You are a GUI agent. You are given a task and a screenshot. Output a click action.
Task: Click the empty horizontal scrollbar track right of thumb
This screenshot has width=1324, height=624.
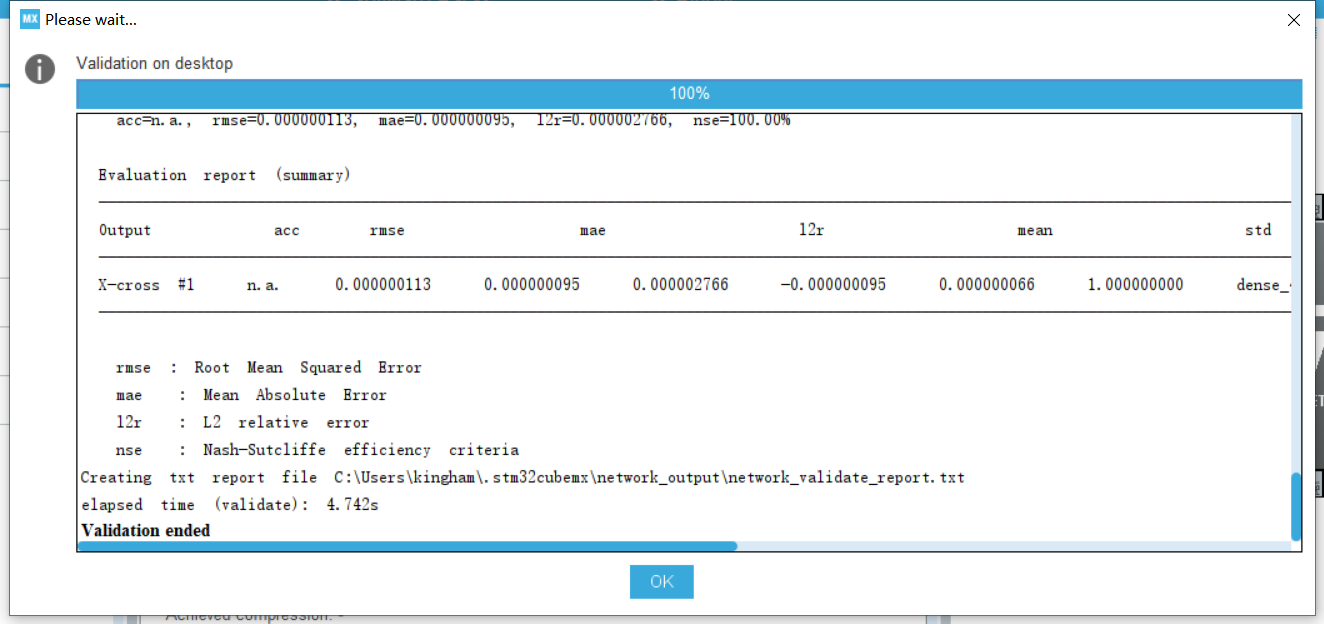[x=1010, y=546]
